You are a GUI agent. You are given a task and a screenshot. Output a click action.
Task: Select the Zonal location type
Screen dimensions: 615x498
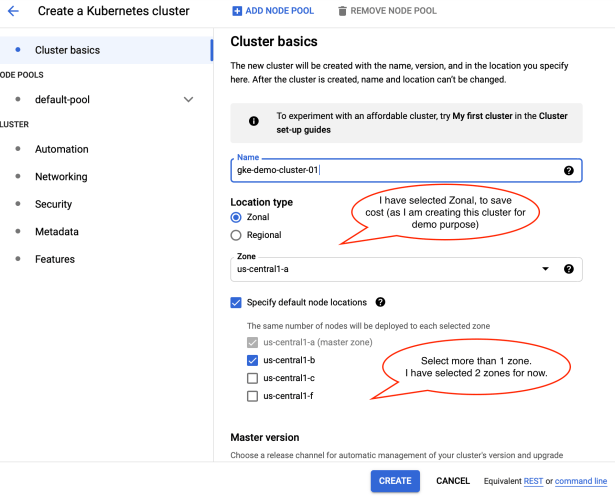coord(236,217)
